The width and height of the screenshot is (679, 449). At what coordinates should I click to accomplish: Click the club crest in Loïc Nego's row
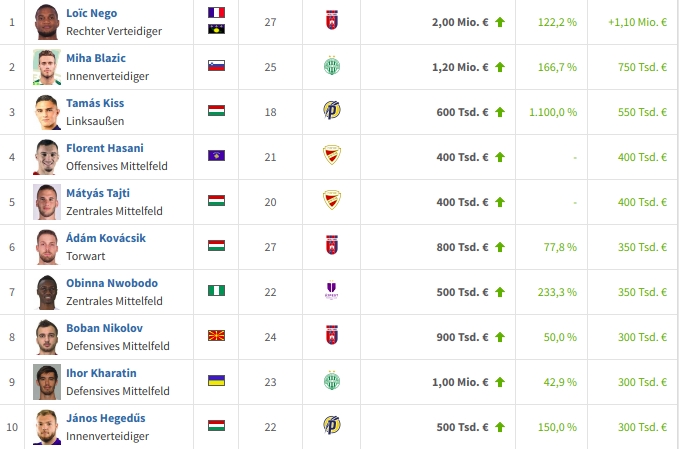[x=332, y=21]
